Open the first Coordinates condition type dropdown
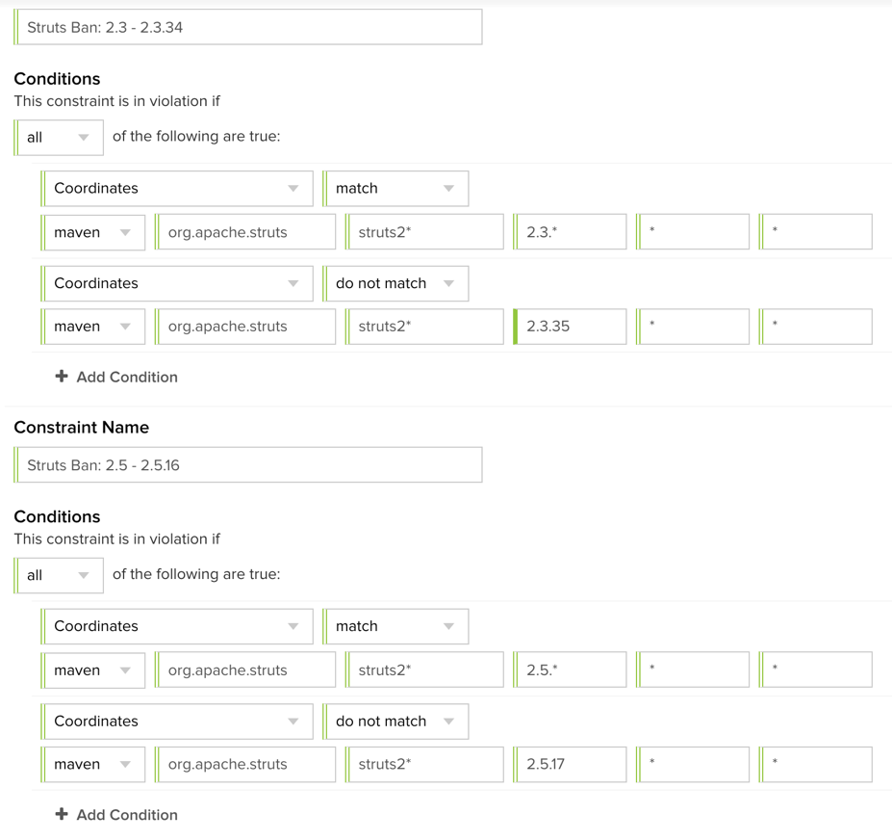 pos(177,188)
